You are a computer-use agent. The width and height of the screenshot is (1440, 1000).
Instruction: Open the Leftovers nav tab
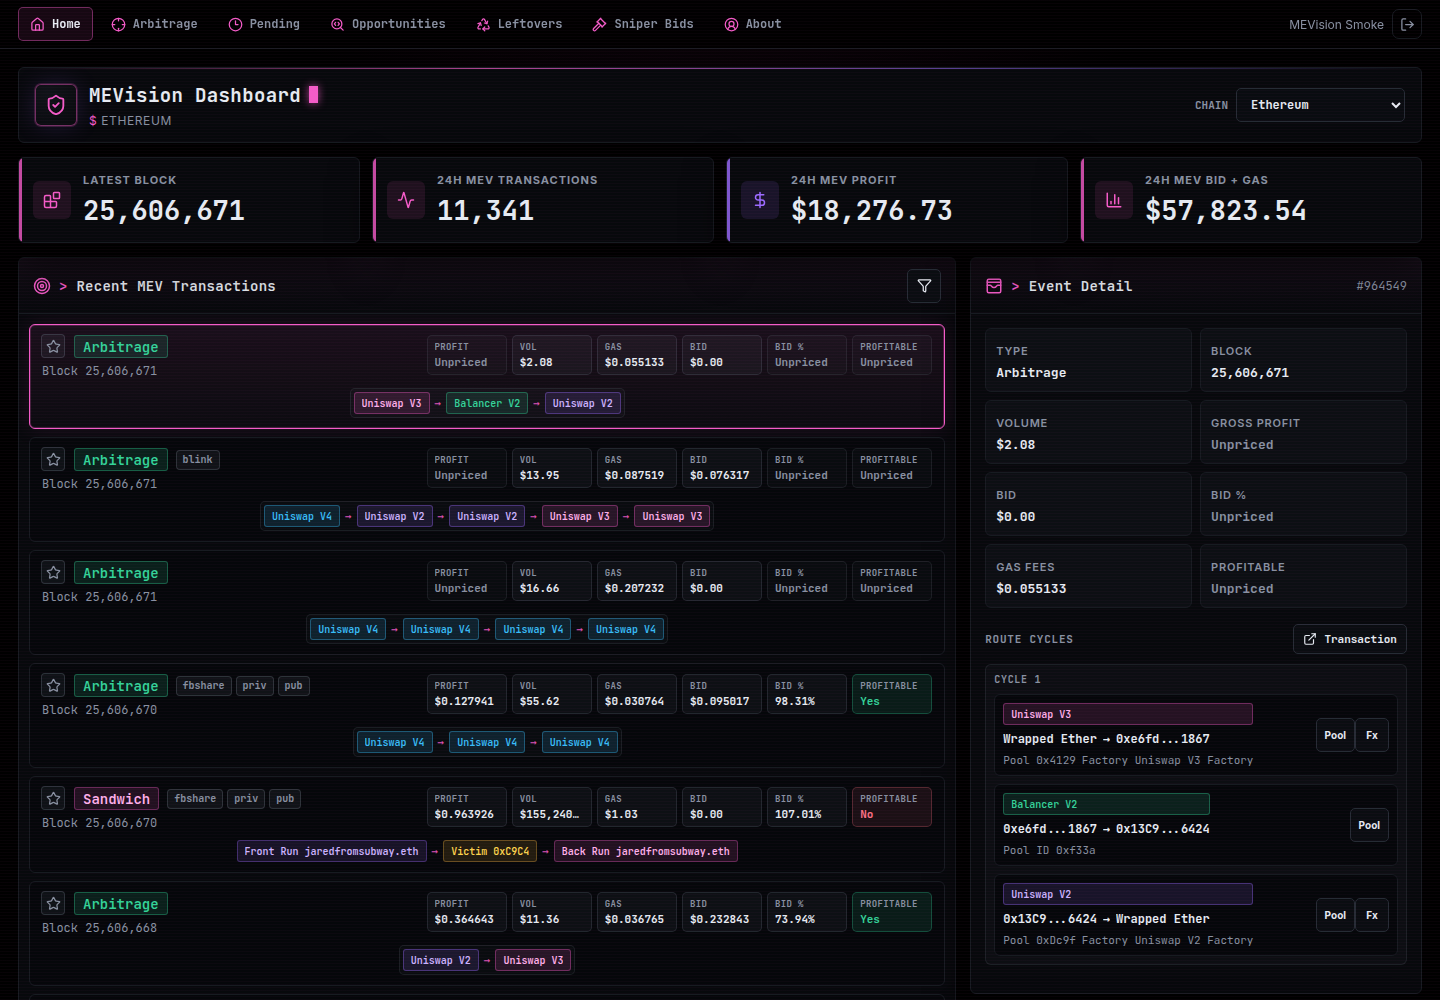519,24
